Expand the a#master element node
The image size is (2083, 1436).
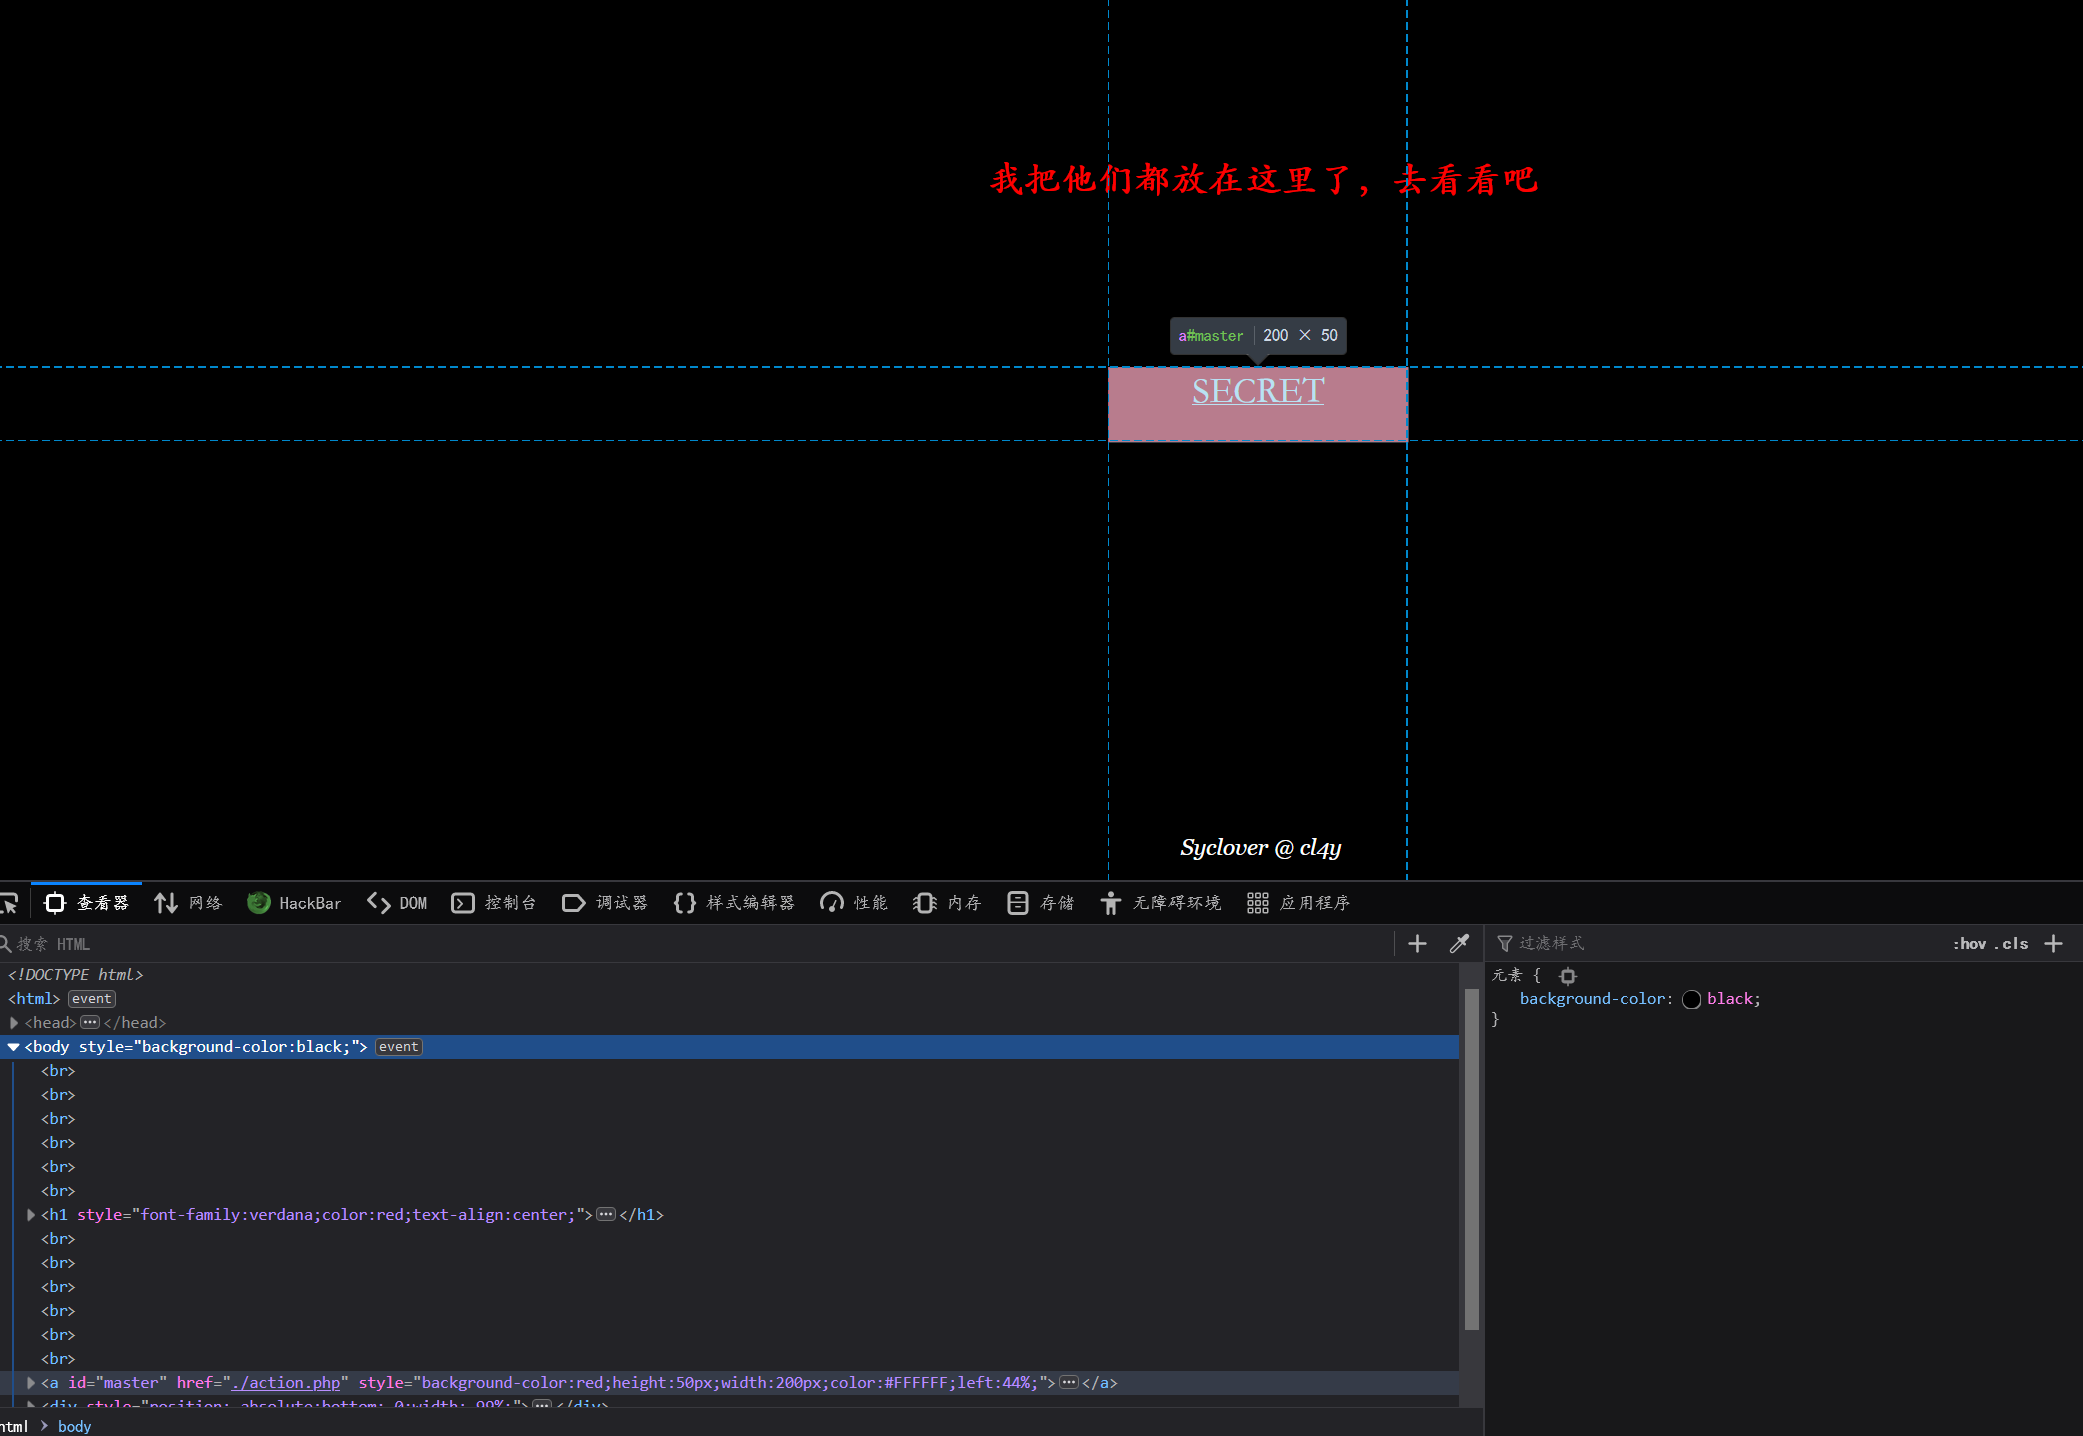coord(31,1383)
